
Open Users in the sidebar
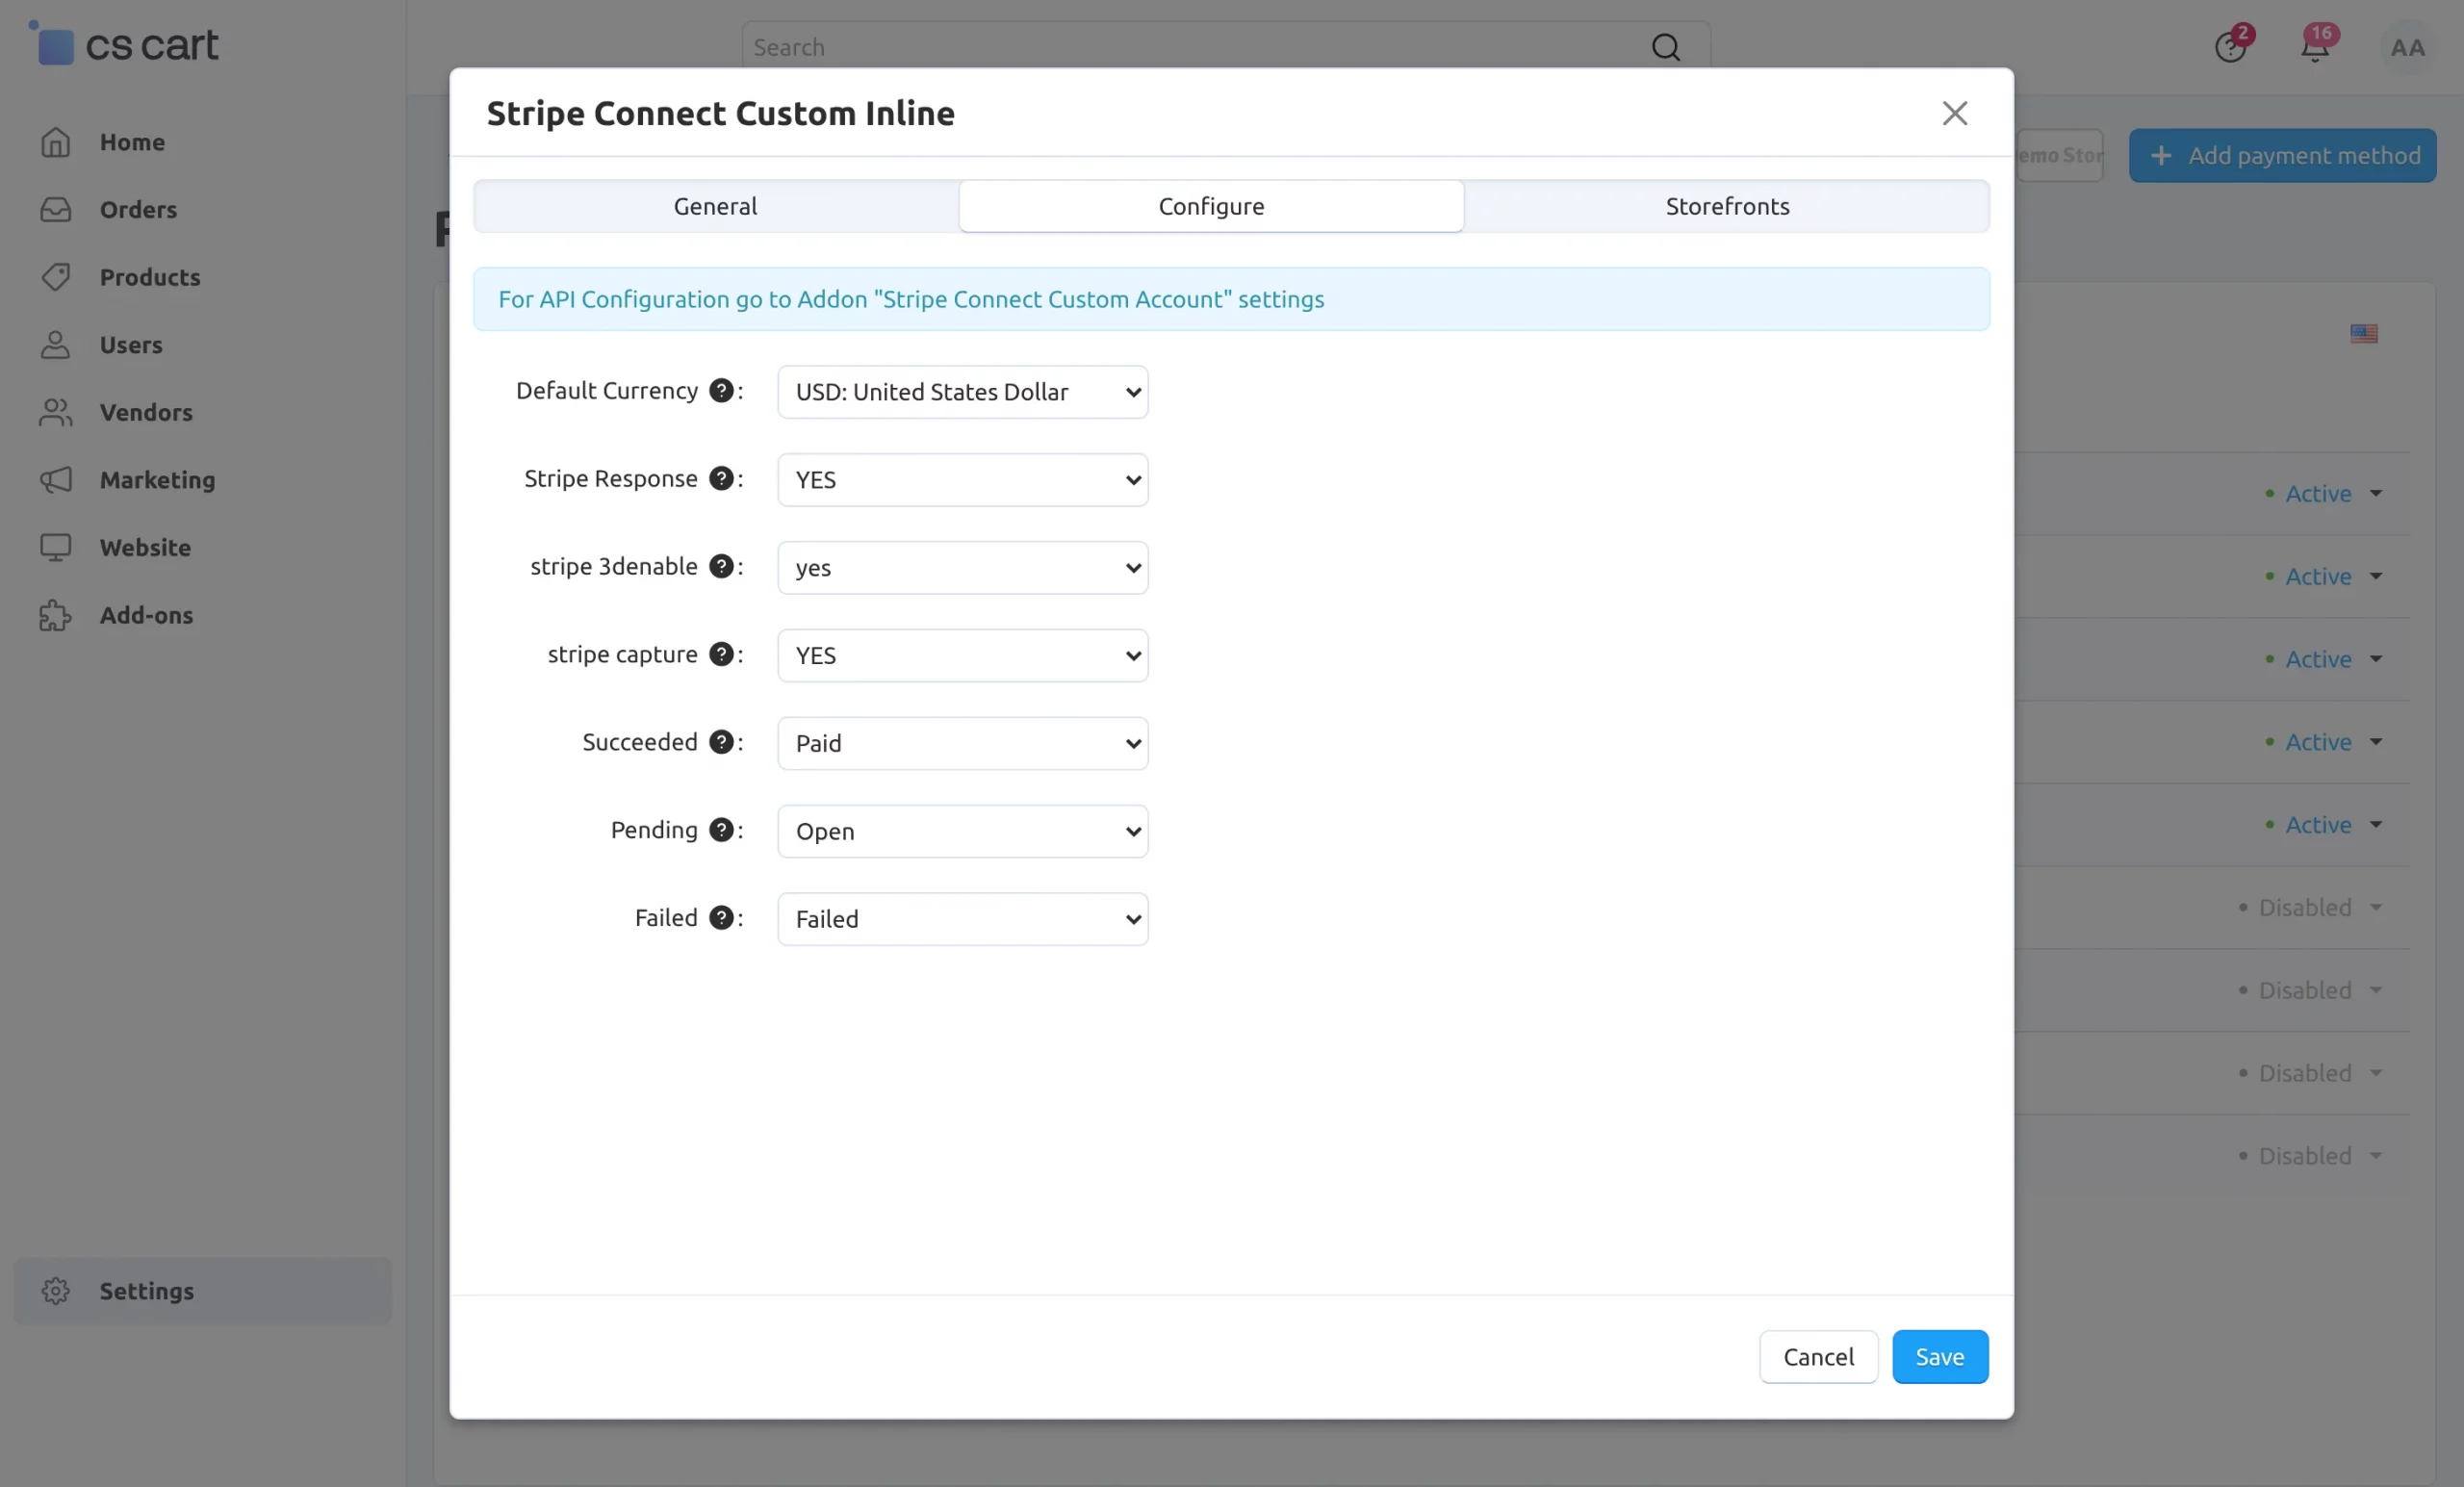click(203, 344)
